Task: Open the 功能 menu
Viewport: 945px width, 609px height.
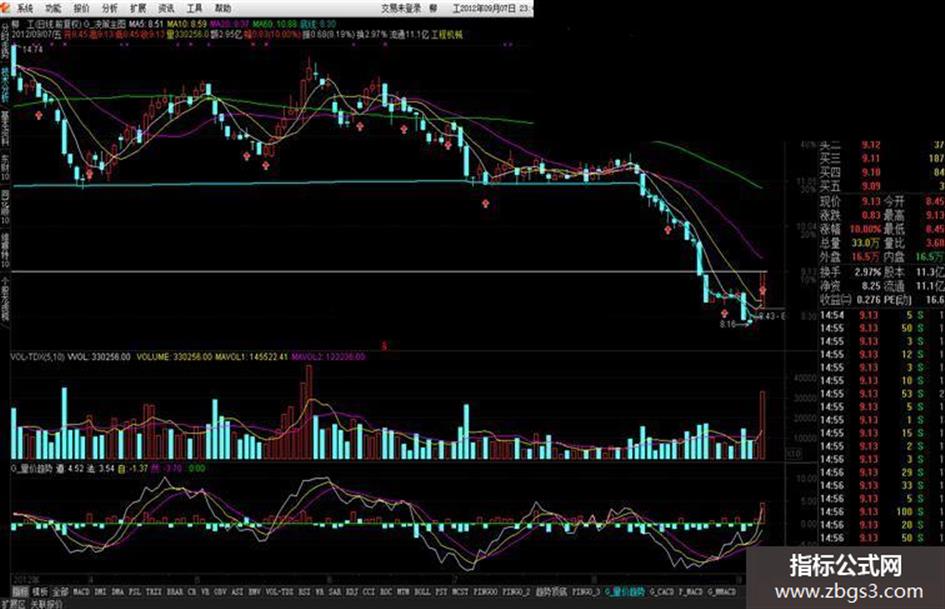Action: (53, 8)
